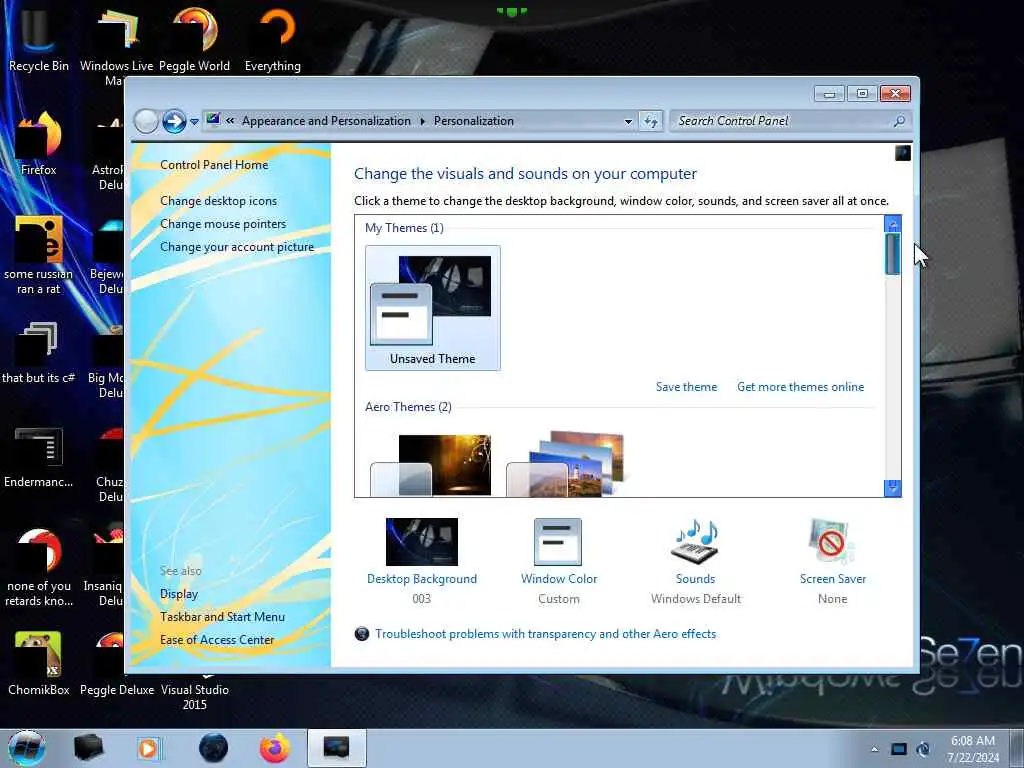The width and height of the screenshot is (1024, 768).
Task: Open the Peggle World desktop icon
Action: click(195, 39)
